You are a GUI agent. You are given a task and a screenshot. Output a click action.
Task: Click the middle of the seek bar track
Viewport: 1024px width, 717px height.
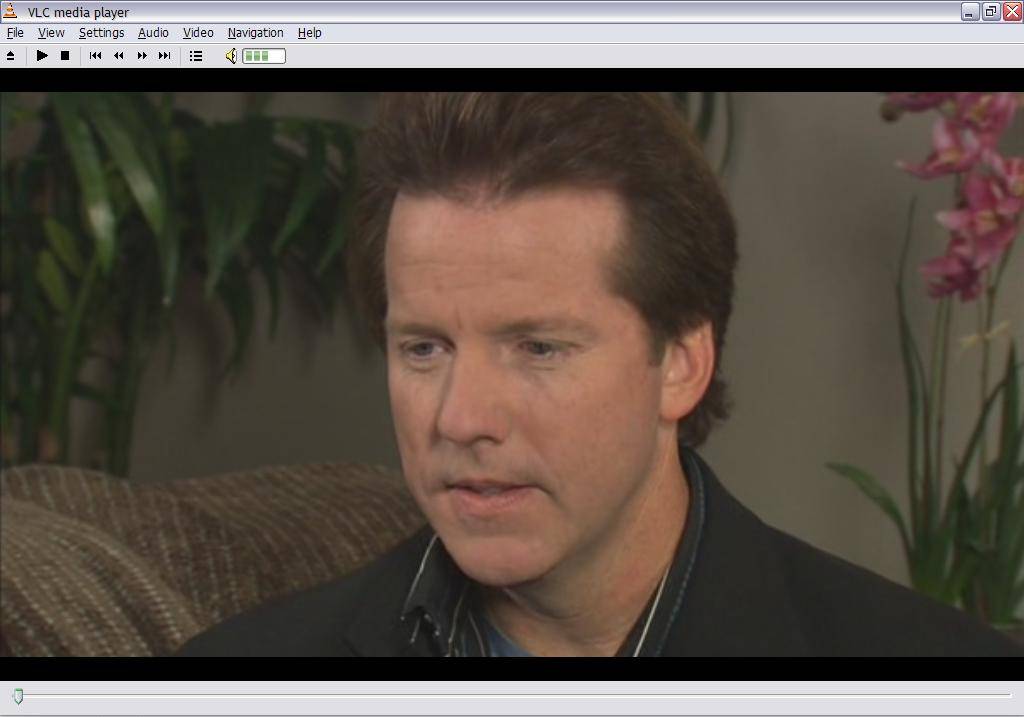coord(512,696)
